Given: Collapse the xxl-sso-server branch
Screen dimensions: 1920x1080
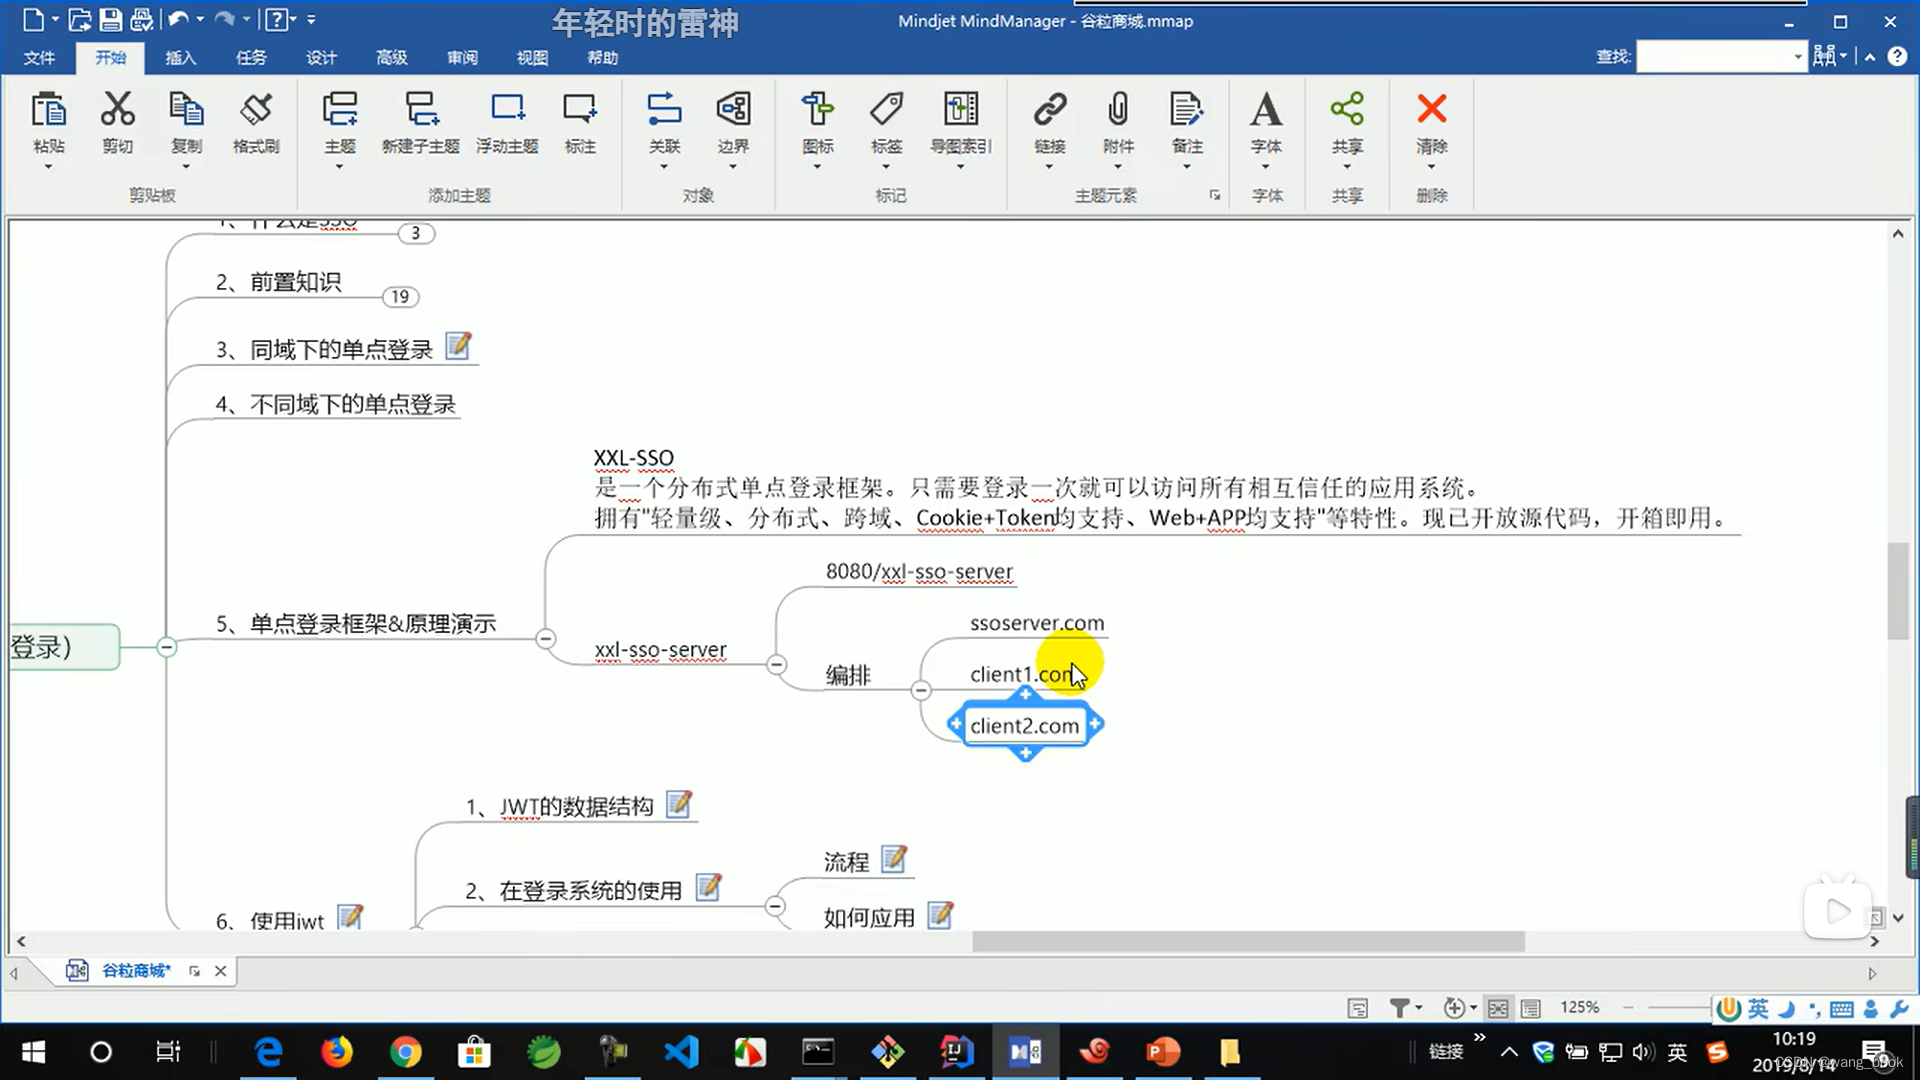Looking at the screenshot, I should 777,664.
